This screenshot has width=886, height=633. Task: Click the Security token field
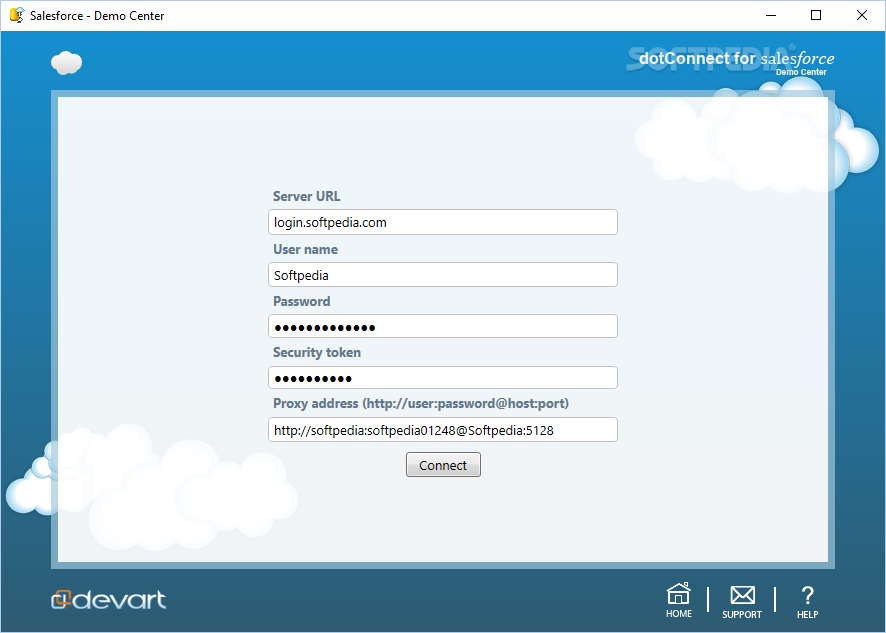coord(443,378)
